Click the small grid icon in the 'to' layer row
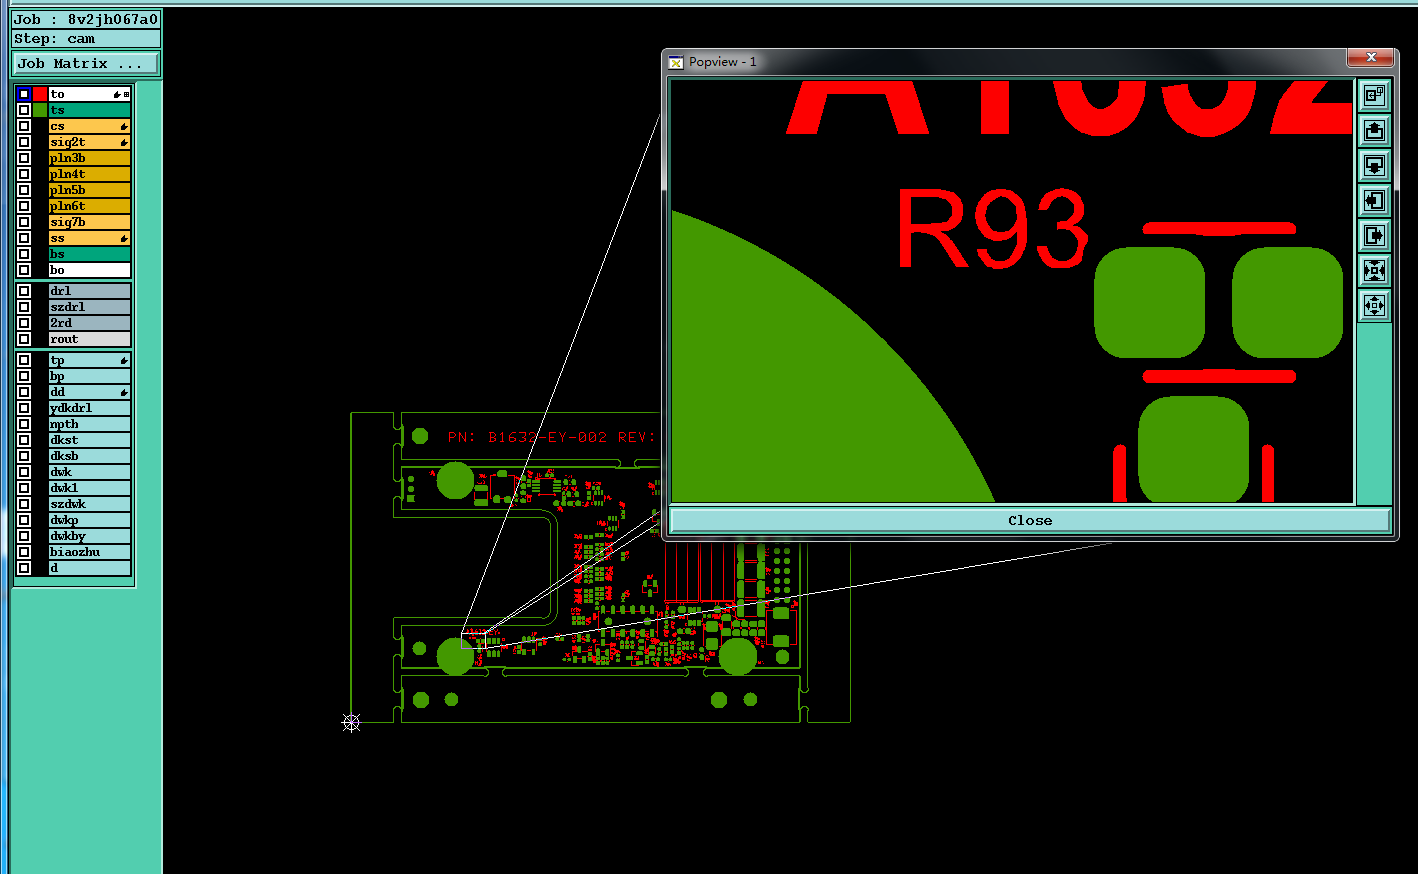This screenshot has height=874, width=1418. tap(126, 94)
